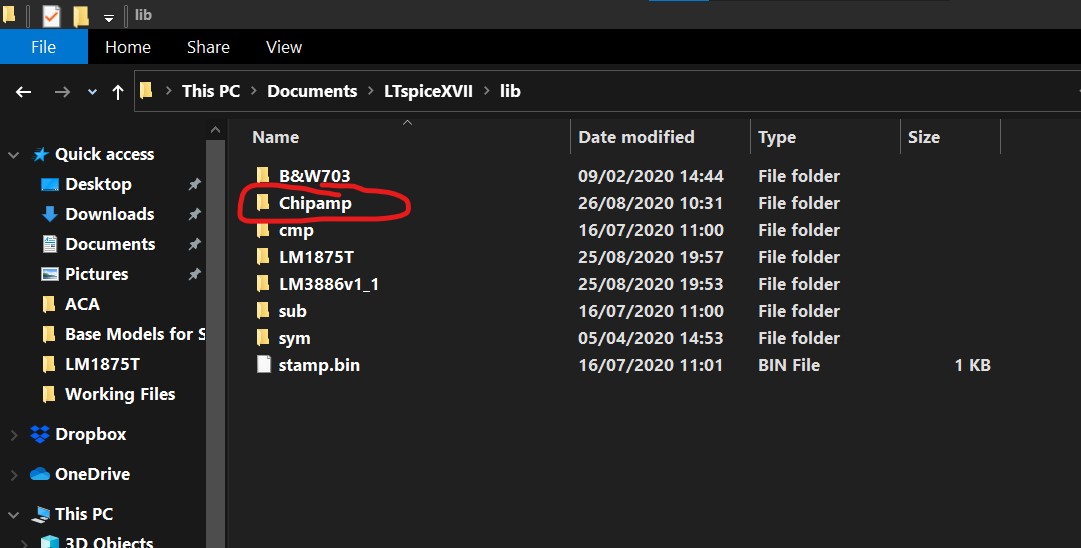Select the sym folder icon
The image size is (1081, 548).
click(263, 337)
